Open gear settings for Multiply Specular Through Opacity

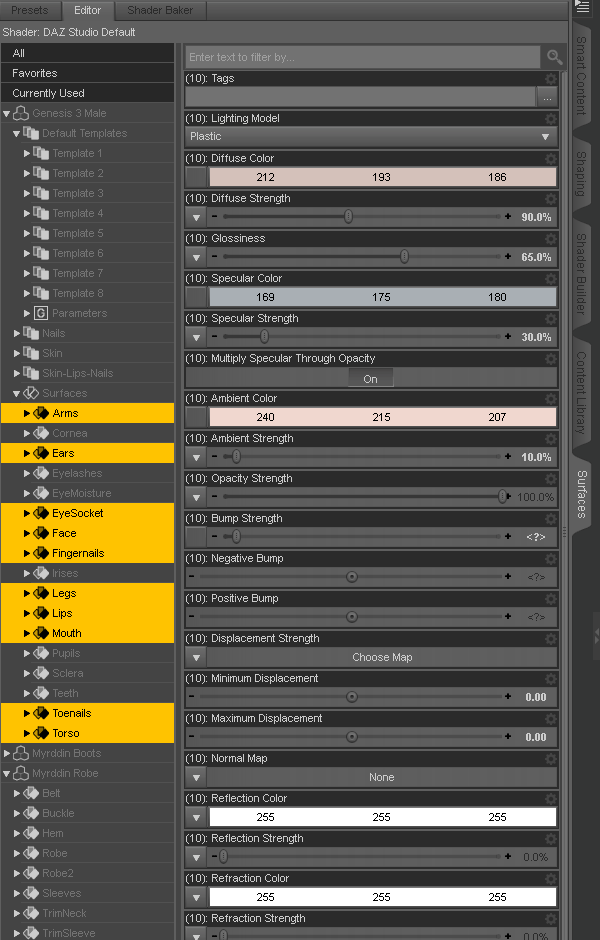(550, 358)
